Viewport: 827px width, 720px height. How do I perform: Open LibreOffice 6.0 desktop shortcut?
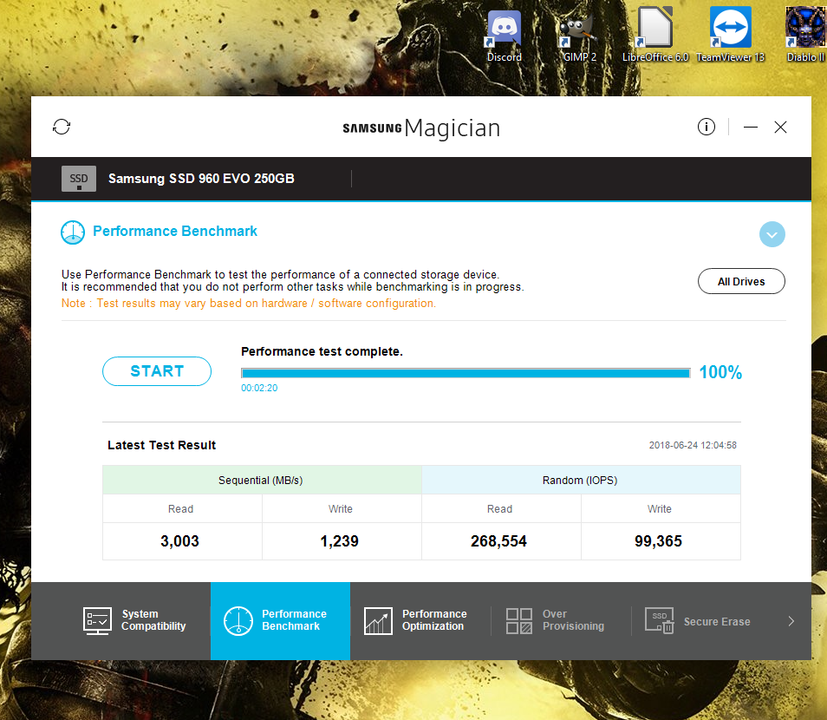click(655, 35)
